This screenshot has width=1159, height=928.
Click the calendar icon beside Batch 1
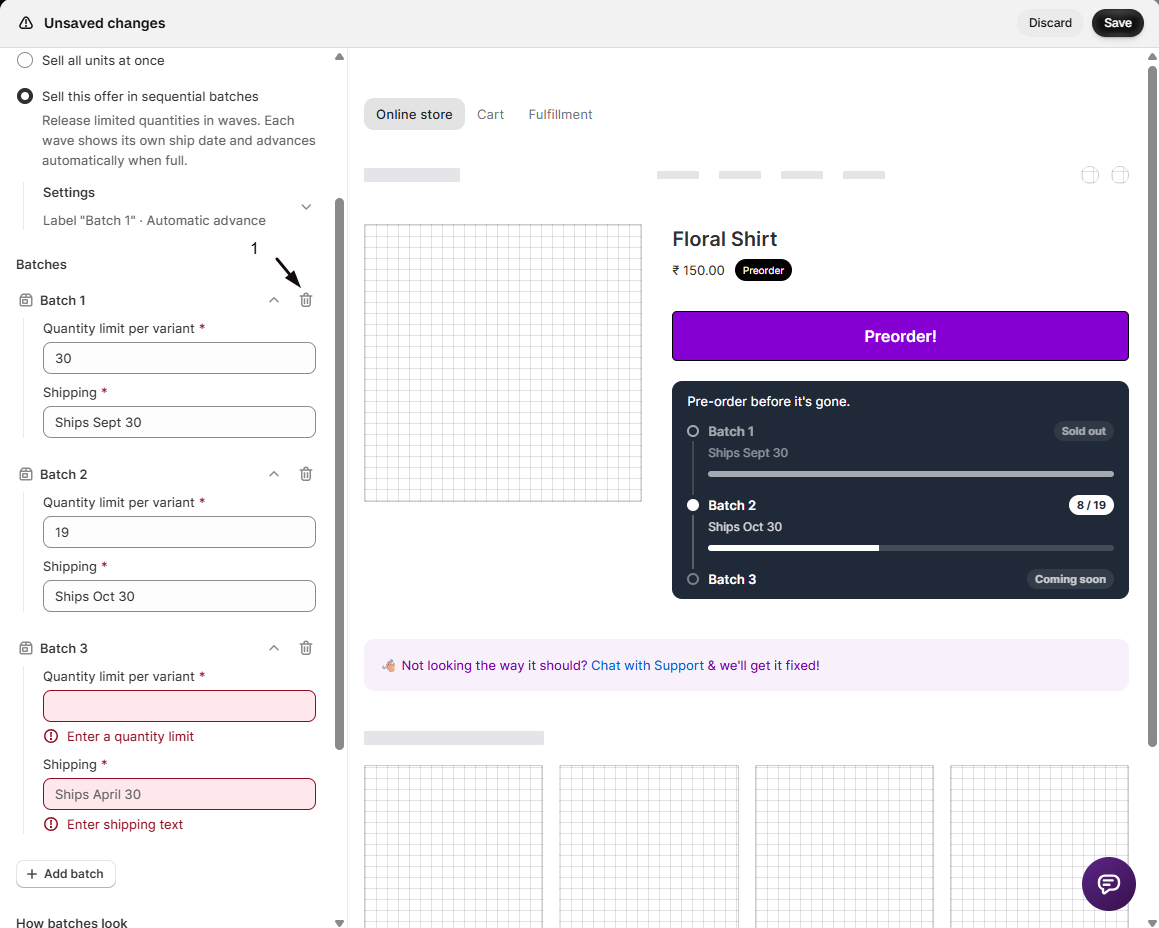point(26,300)
